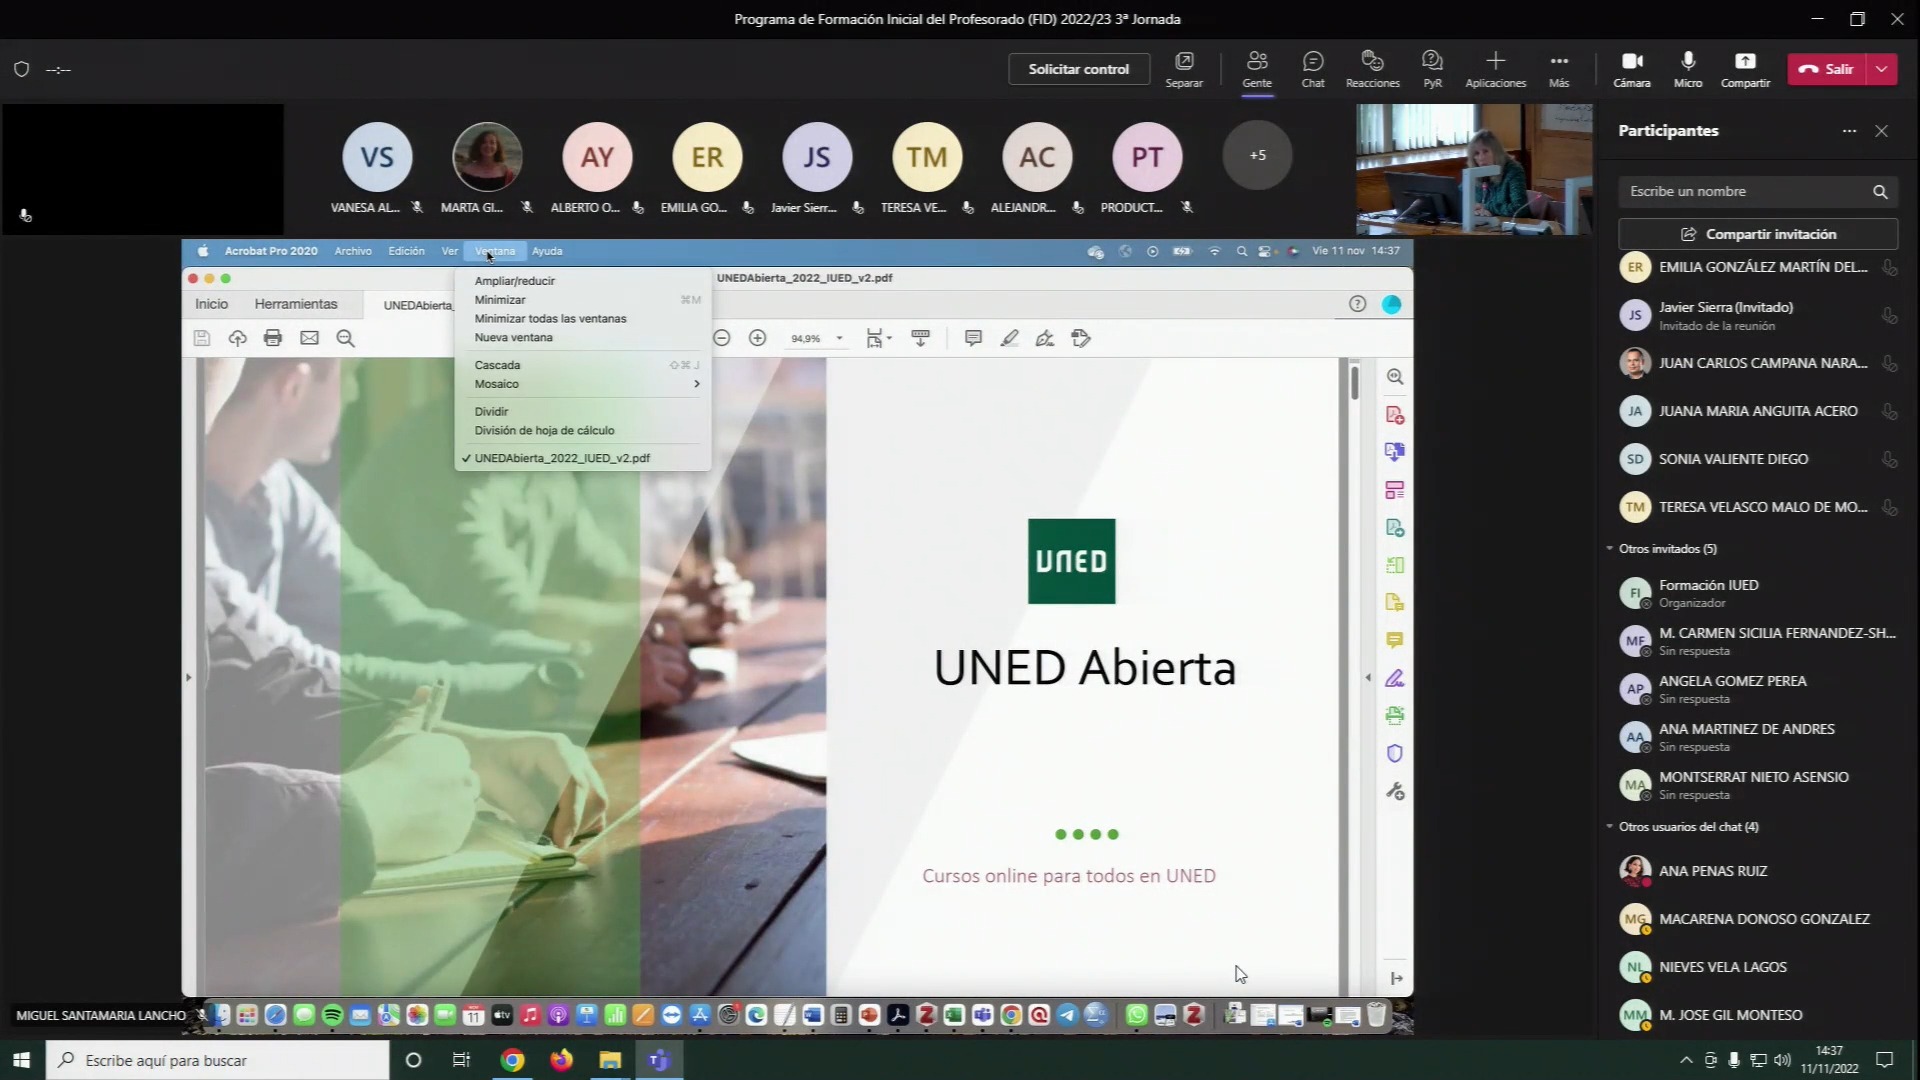
Task: Click the presenter video thumbnail
Action: click(1474, 169)
